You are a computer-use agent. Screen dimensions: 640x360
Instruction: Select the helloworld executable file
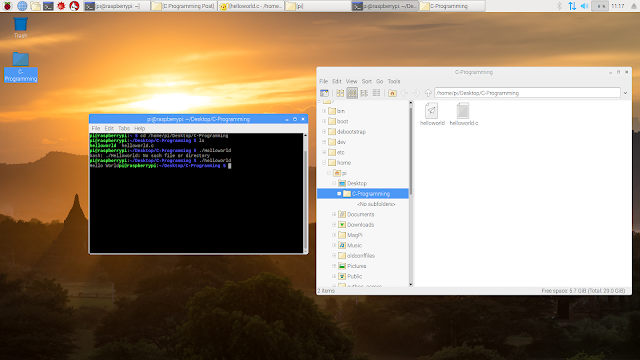(x=432, y=114)
